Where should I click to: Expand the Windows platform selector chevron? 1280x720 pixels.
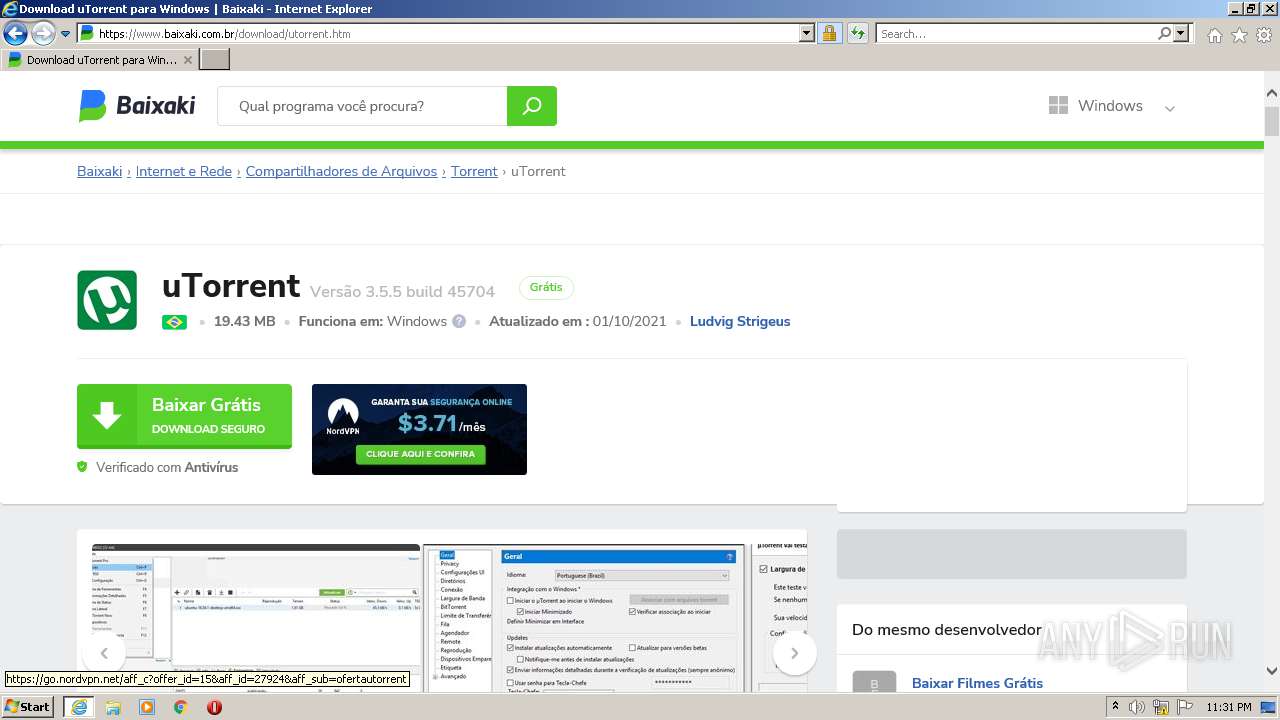pos(1169,108)
